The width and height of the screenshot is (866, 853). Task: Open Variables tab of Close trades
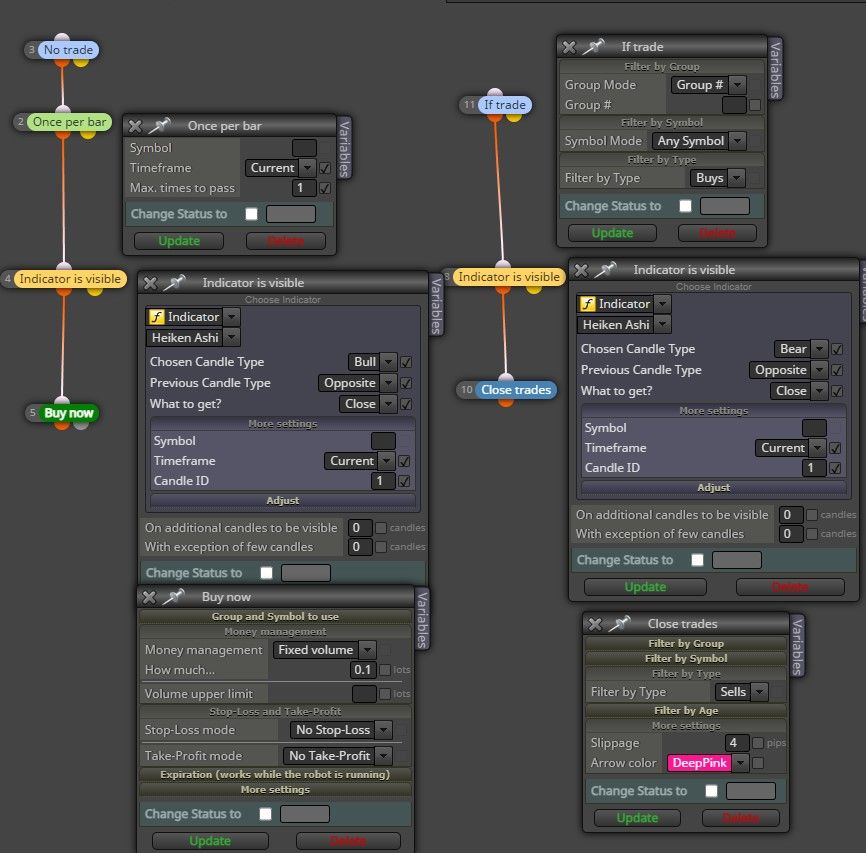coord(797,645)
